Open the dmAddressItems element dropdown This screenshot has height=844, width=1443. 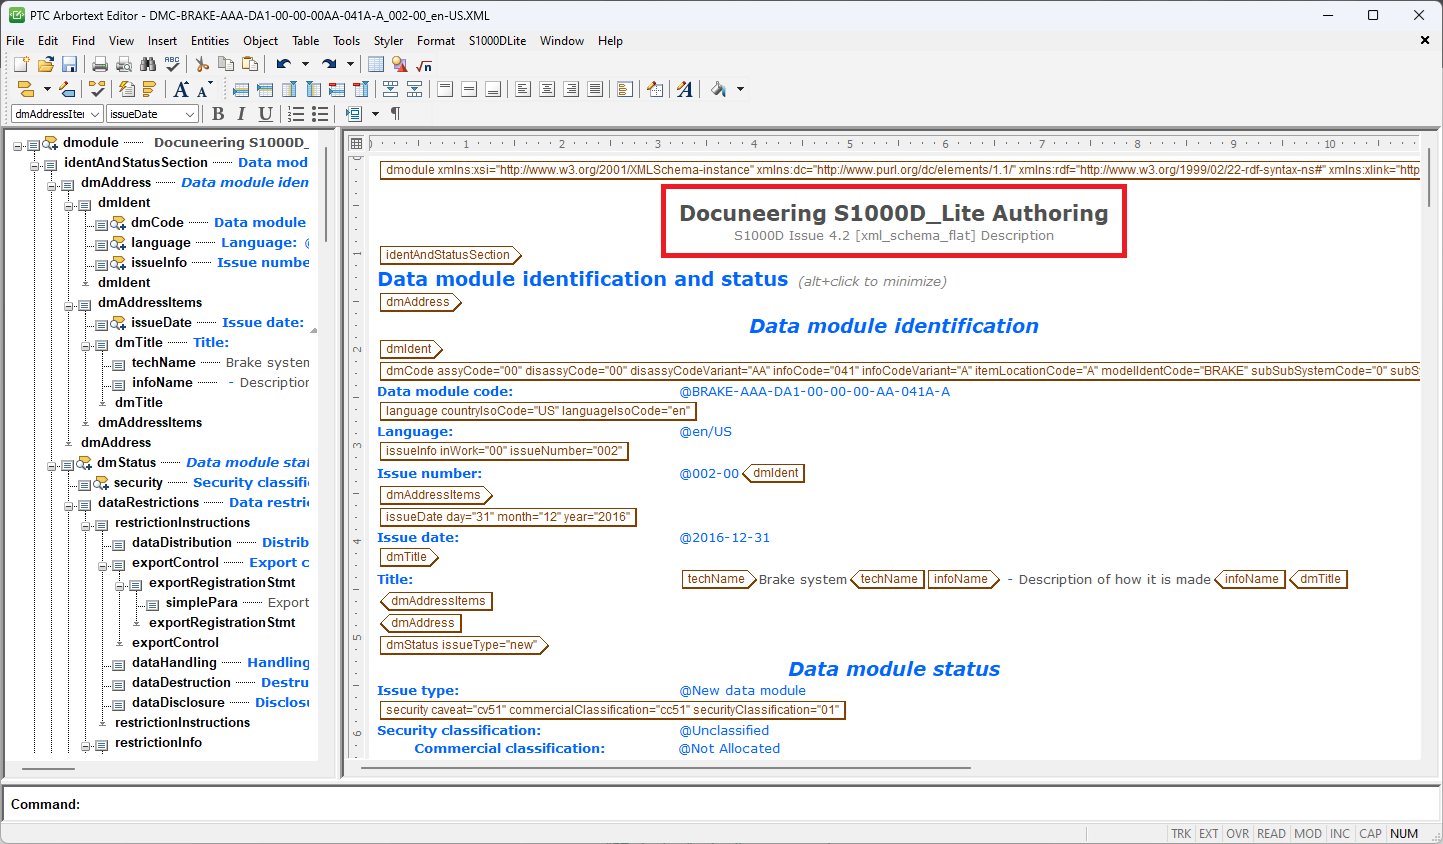(x=95, y=114)
